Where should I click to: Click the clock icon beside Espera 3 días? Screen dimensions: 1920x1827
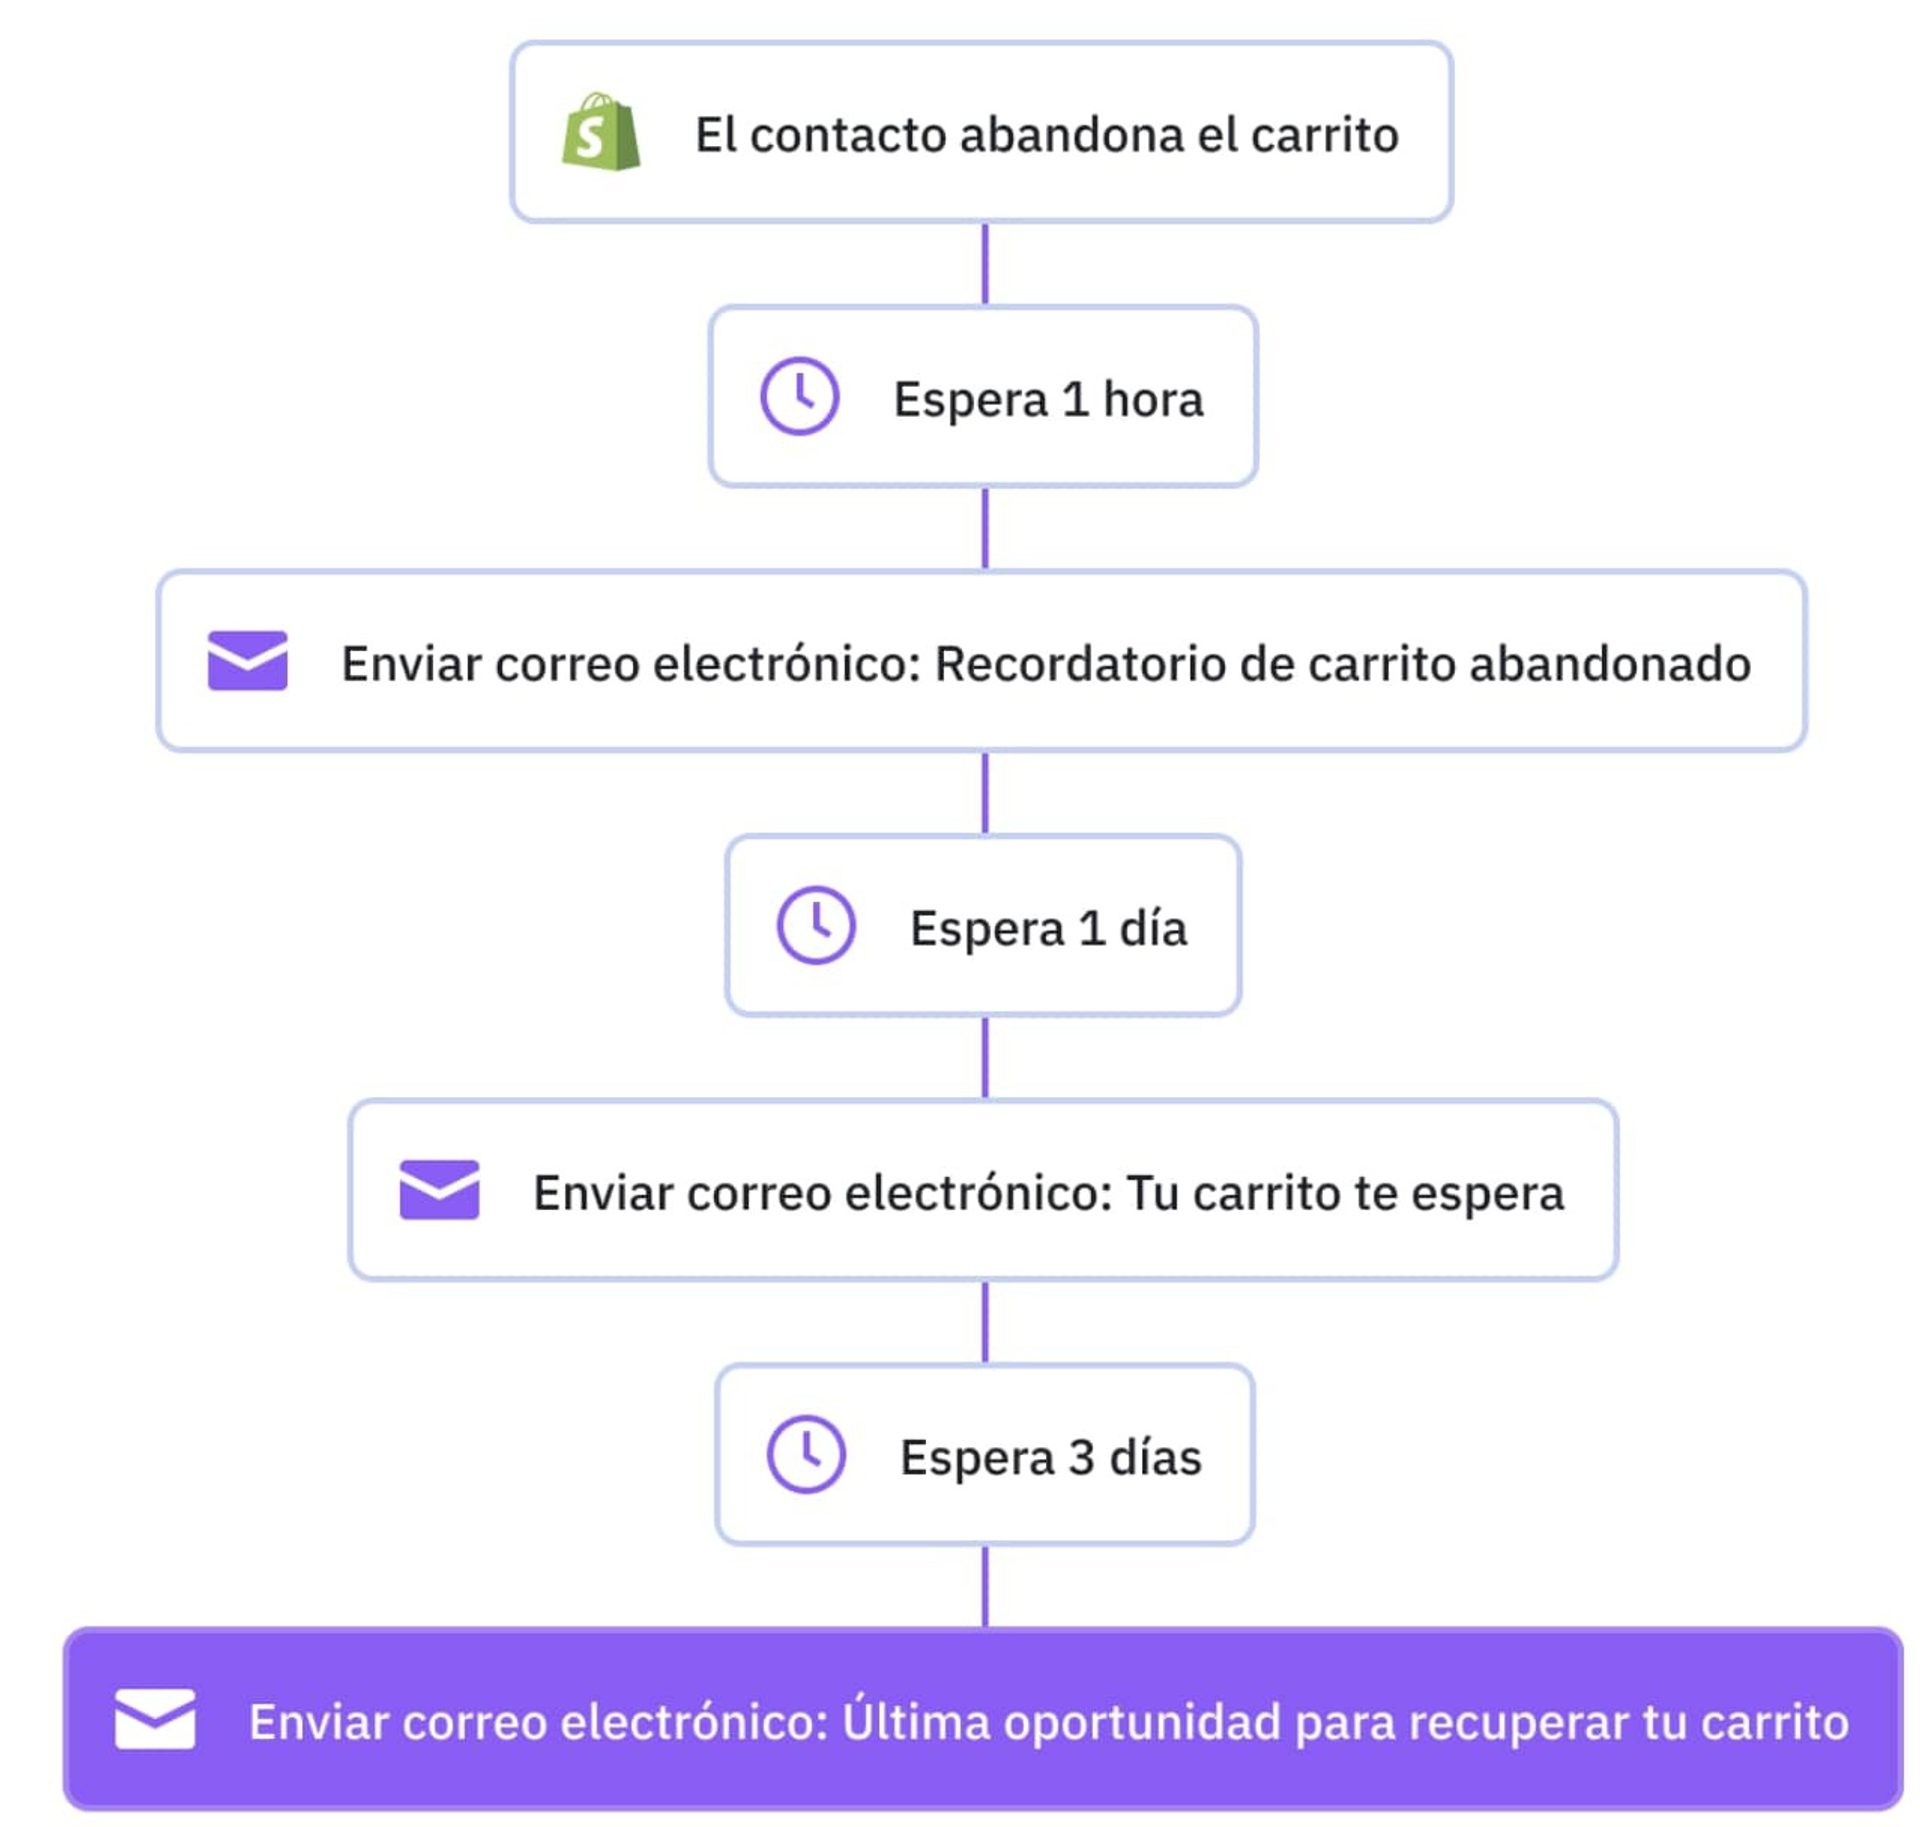click(806, 1454)
